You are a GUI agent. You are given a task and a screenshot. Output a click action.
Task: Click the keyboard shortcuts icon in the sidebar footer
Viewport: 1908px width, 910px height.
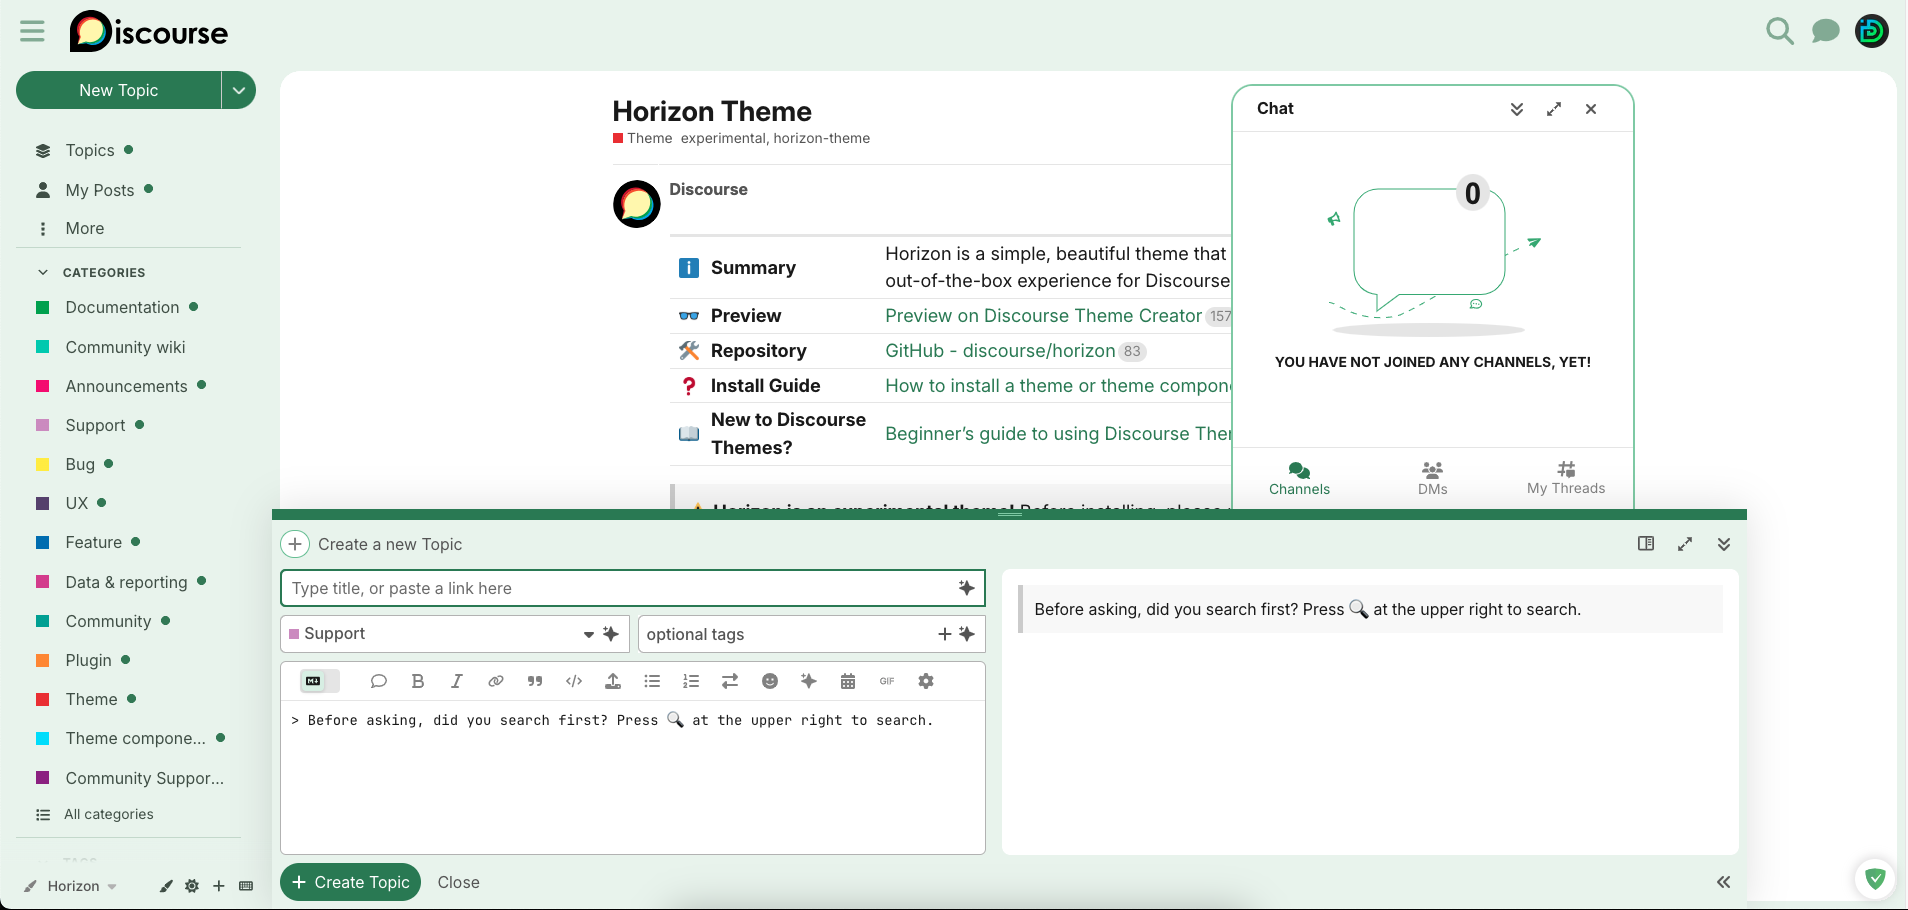point(246,886)
